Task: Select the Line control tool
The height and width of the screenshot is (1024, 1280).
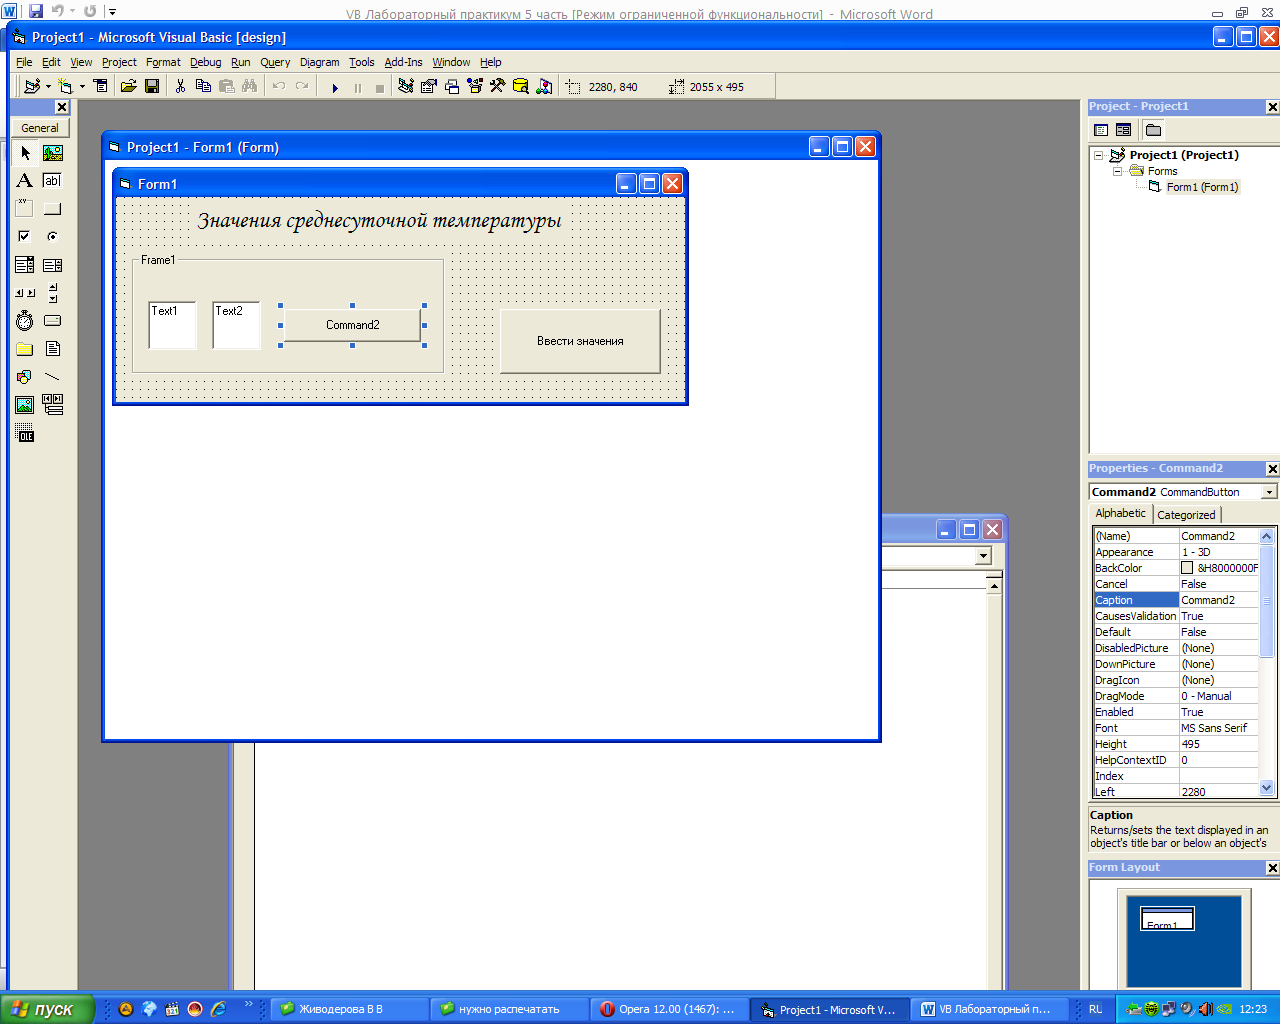Action: tap(53, 377)
